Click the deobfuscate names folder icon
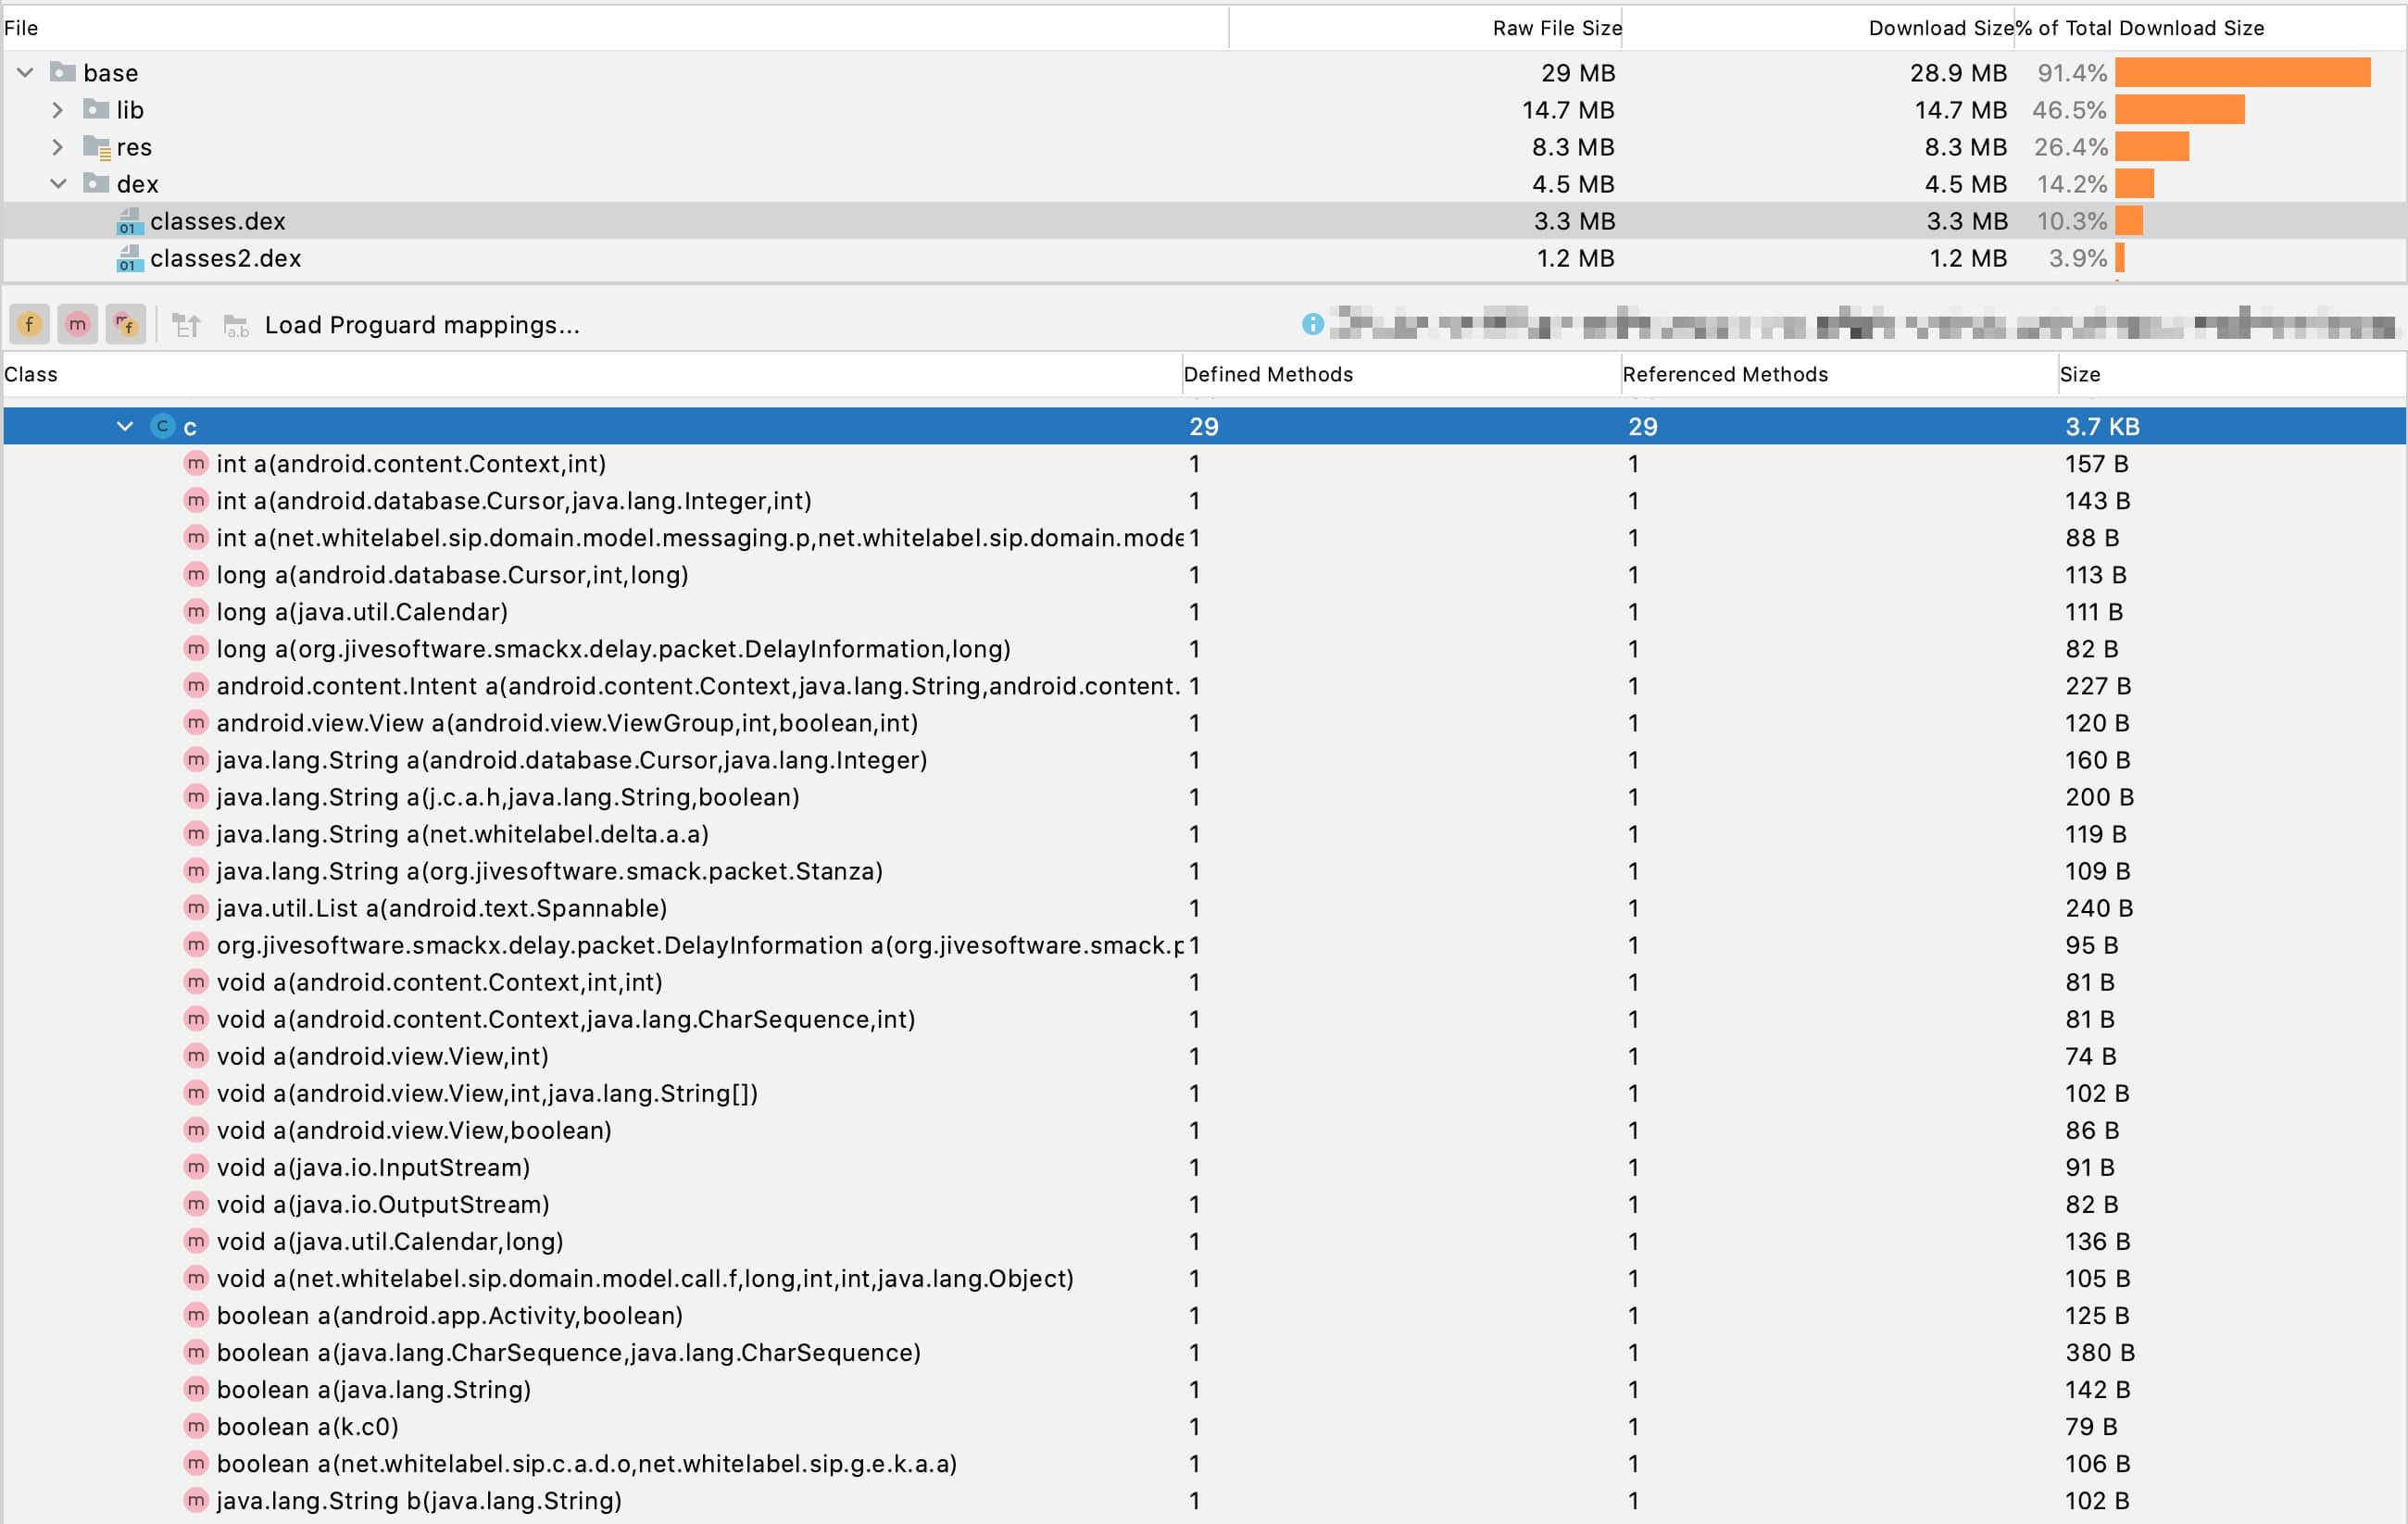2408x1524 pixels. pos(236,325)
